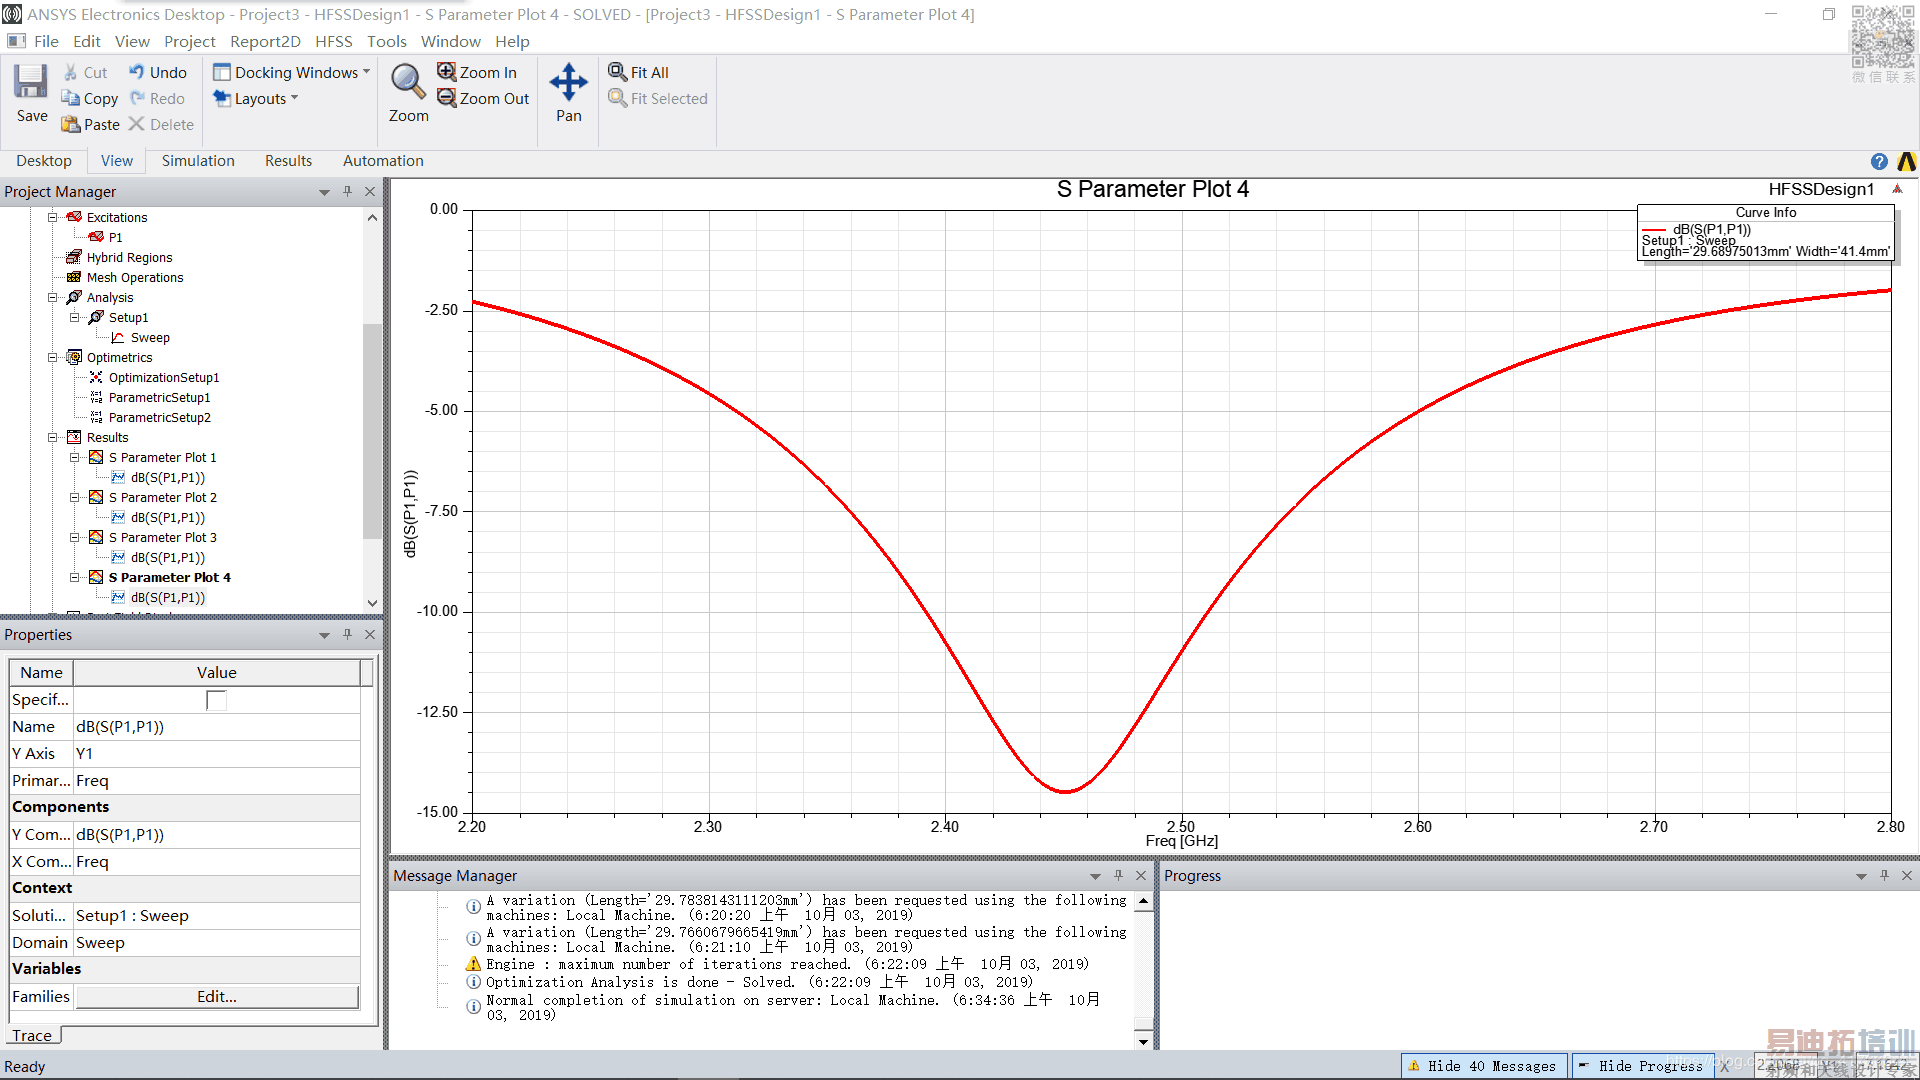Close the Properties panel
1920x1080 pixels.
tap(370, 635)
